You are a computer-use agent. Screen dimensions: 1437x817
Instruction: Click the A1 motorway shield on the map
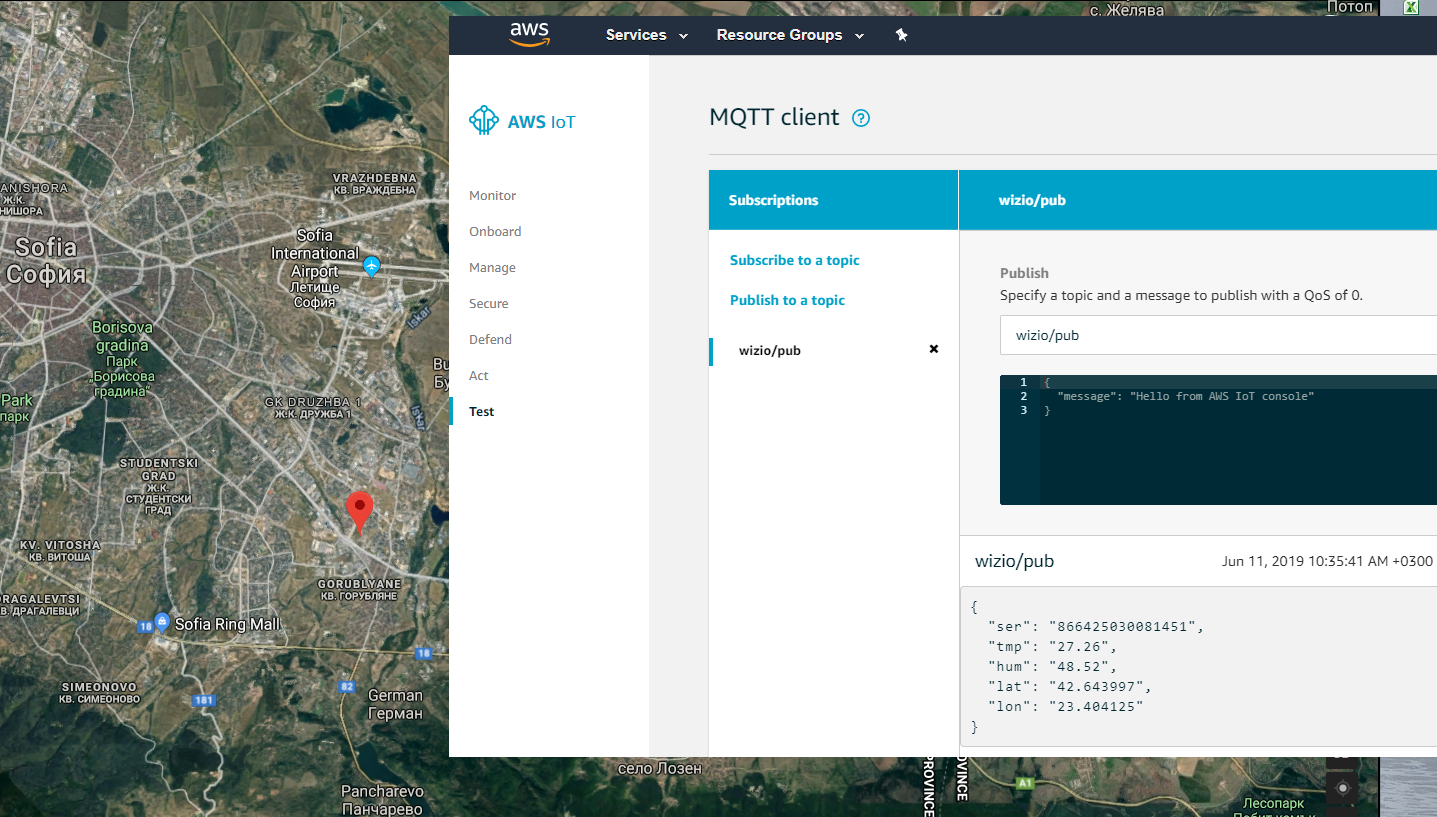[1024, 783]
